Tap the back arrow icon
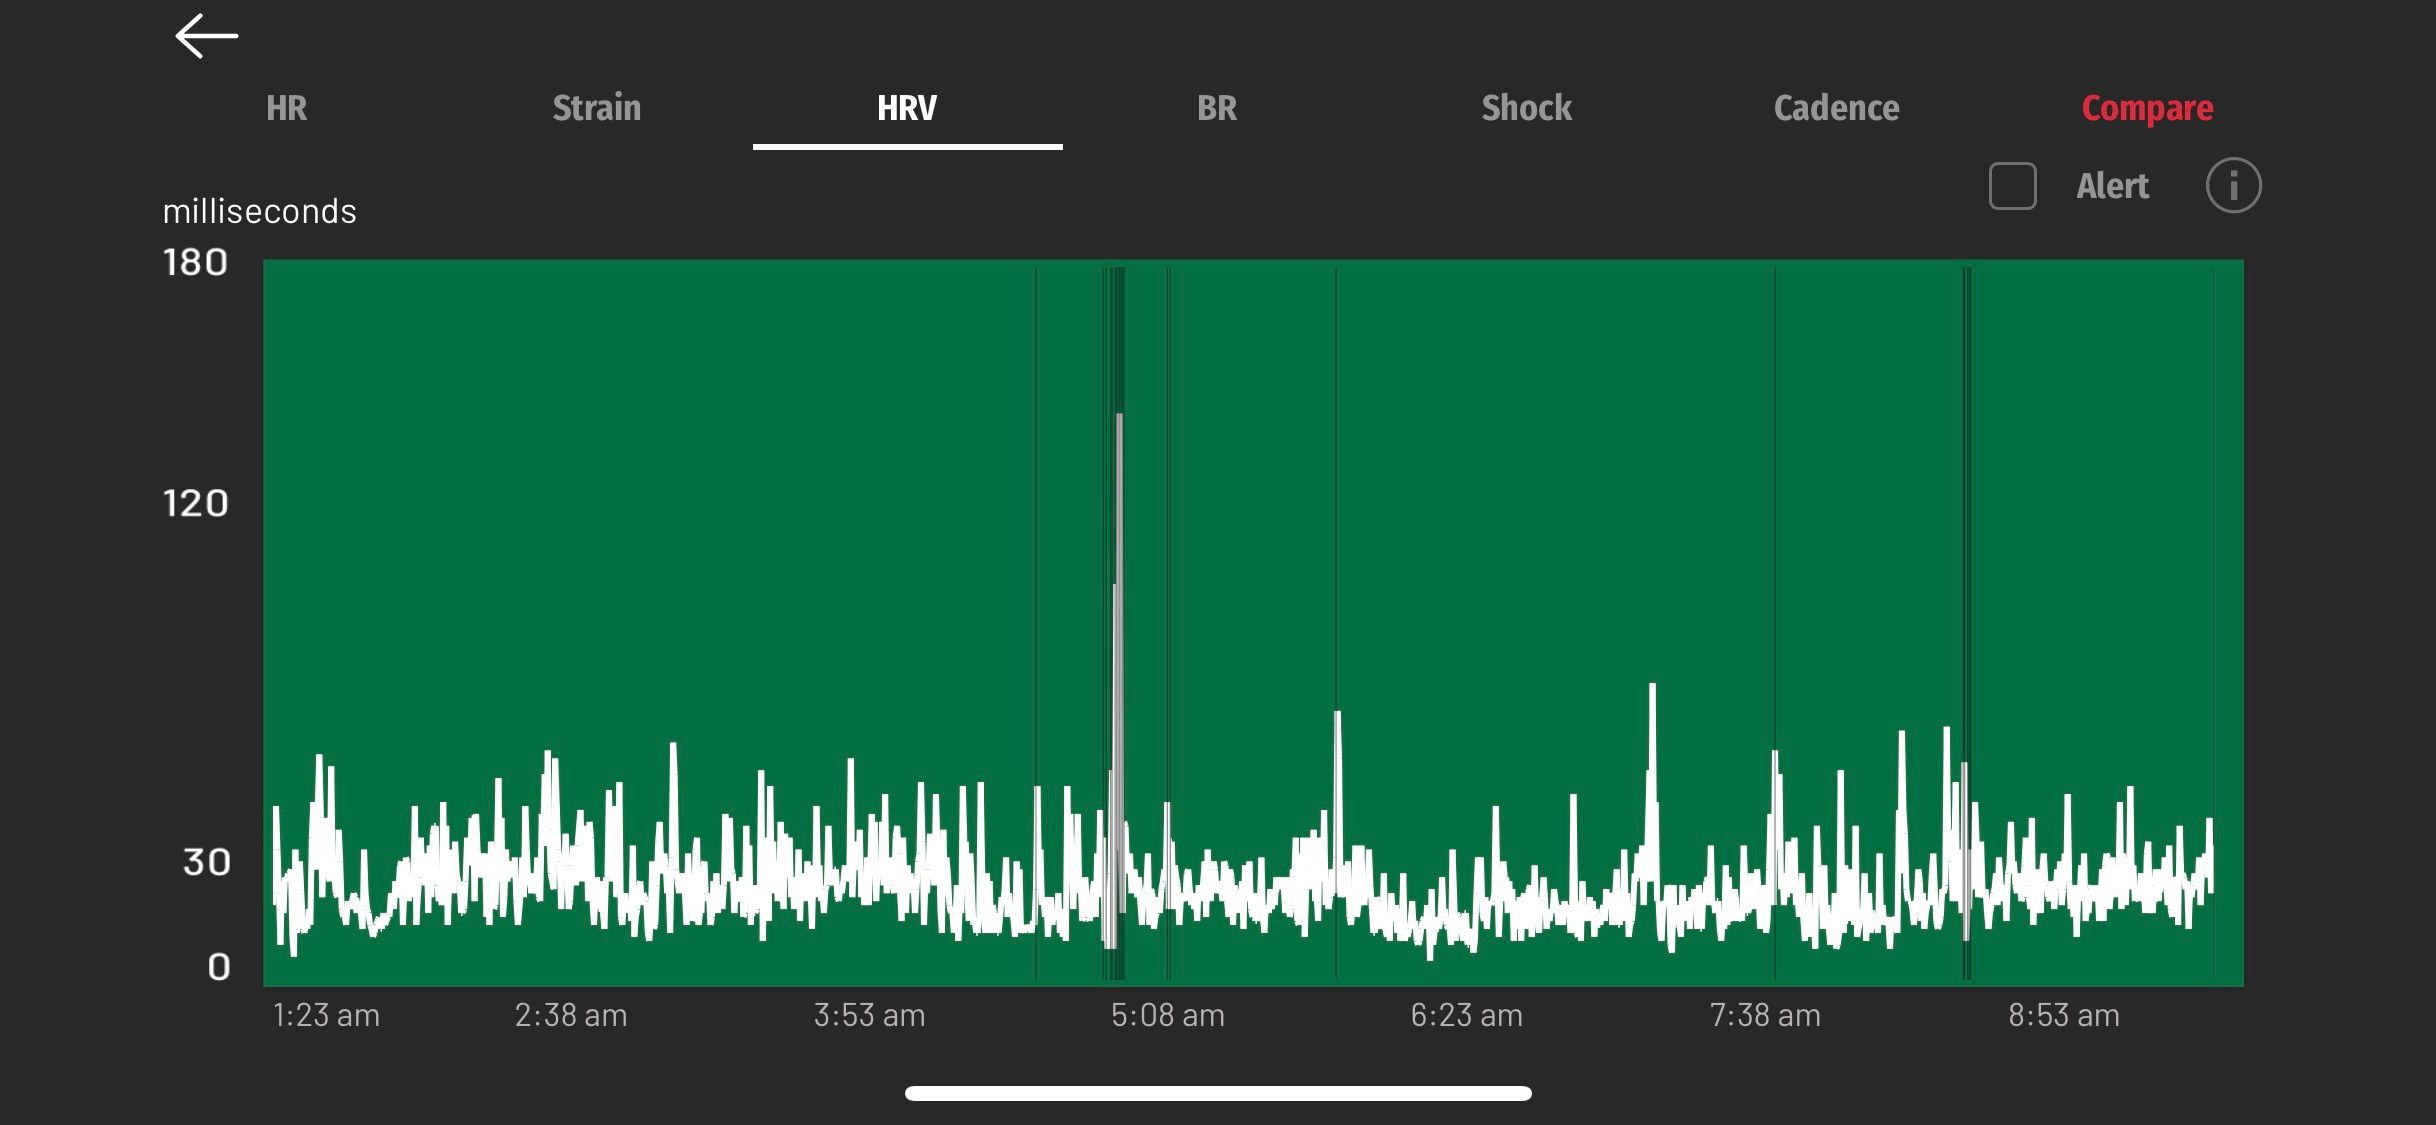This screenshot has height=1125, width=2436. point(206,37)
